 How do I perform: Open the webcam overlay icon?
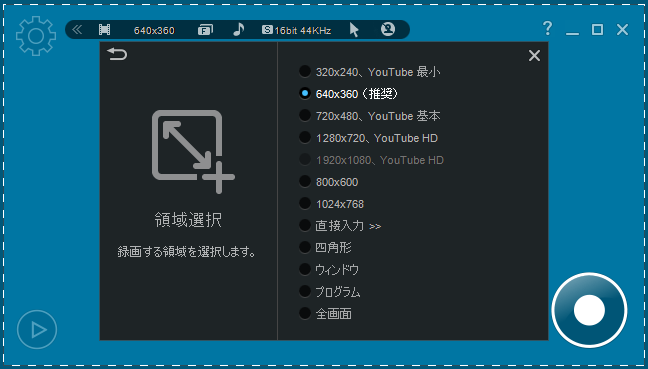tap(388, 29)
